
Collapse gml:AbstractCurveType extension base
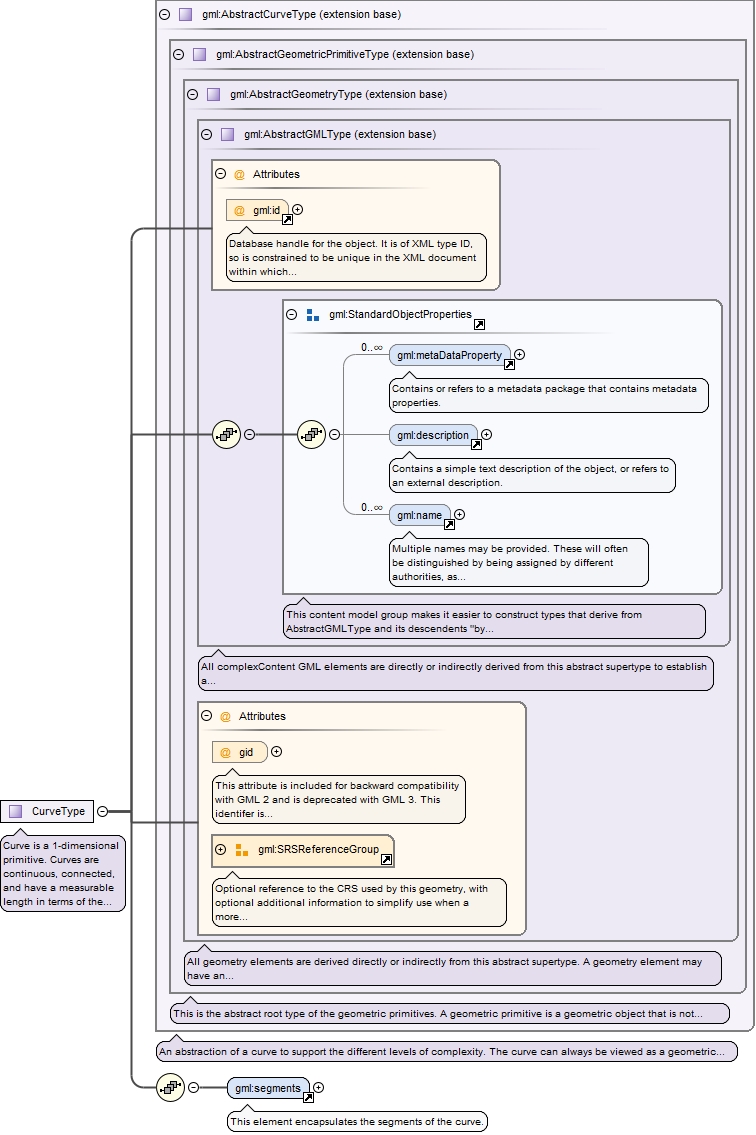point(164,14)
